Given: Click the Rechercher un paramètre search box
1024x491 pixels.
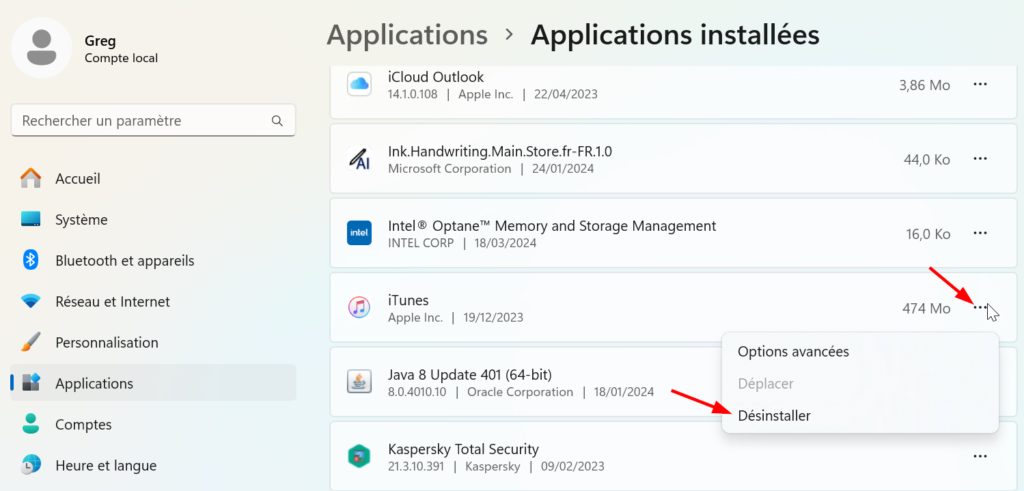Looking at the screenshot, I should pos(153,121).
